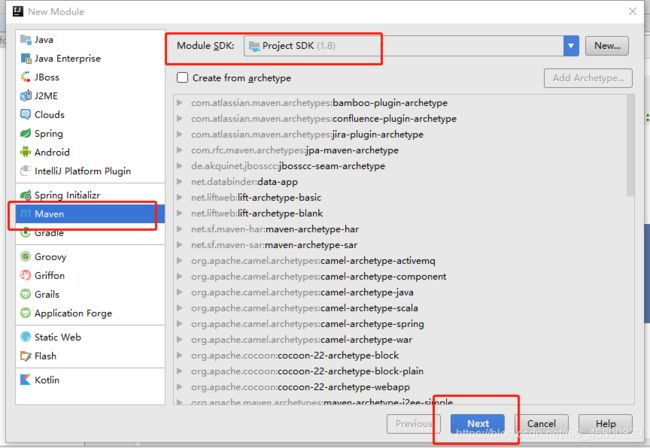Screen dimensions: 650x448
Task: Click the Cancel button
Action: (541, 424)
